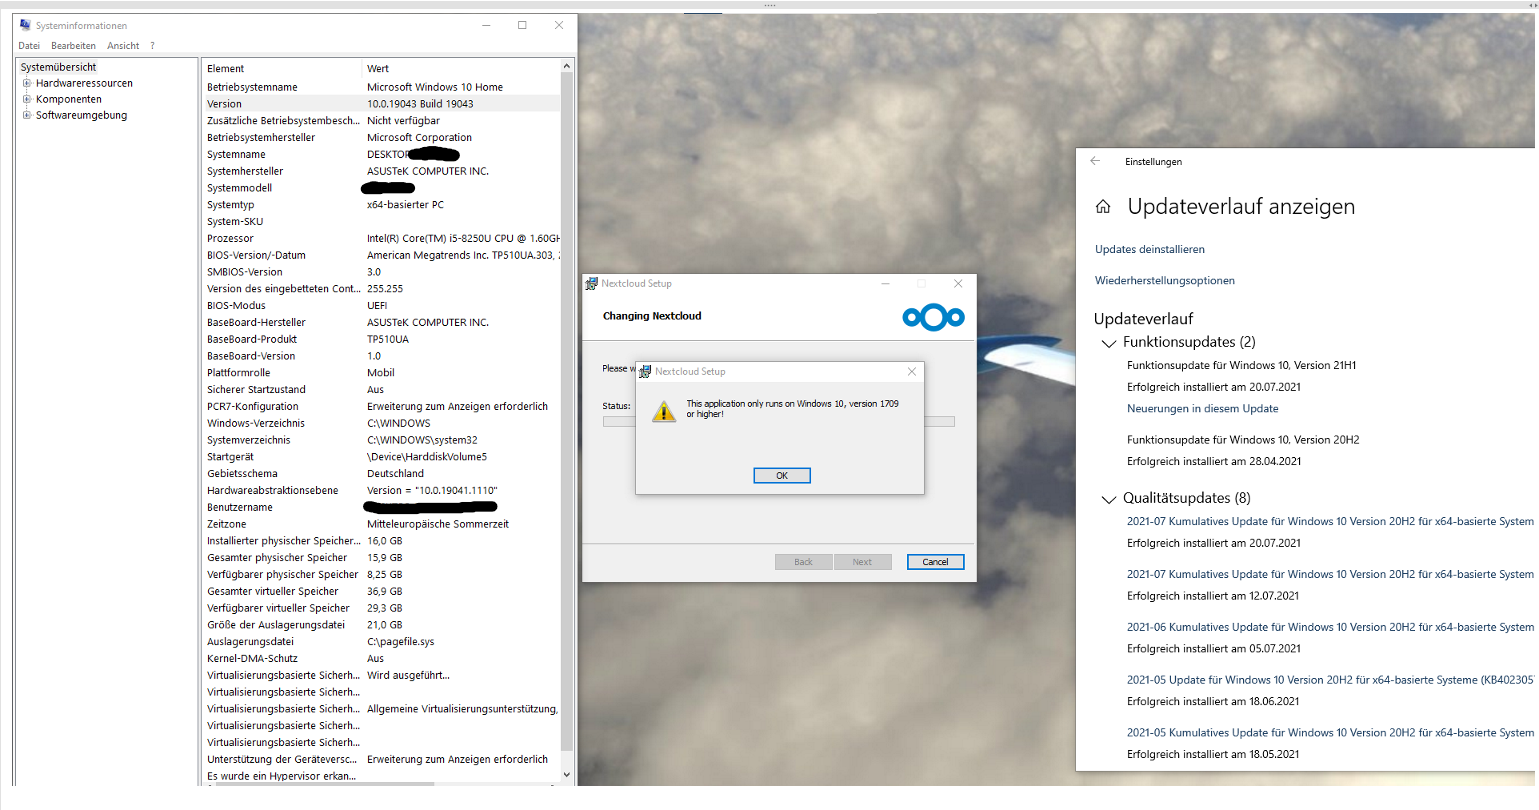This screenshot has height=810, width=1539.
Task: Click the Nextcloud Setup title bar icon
Action: 591,284
